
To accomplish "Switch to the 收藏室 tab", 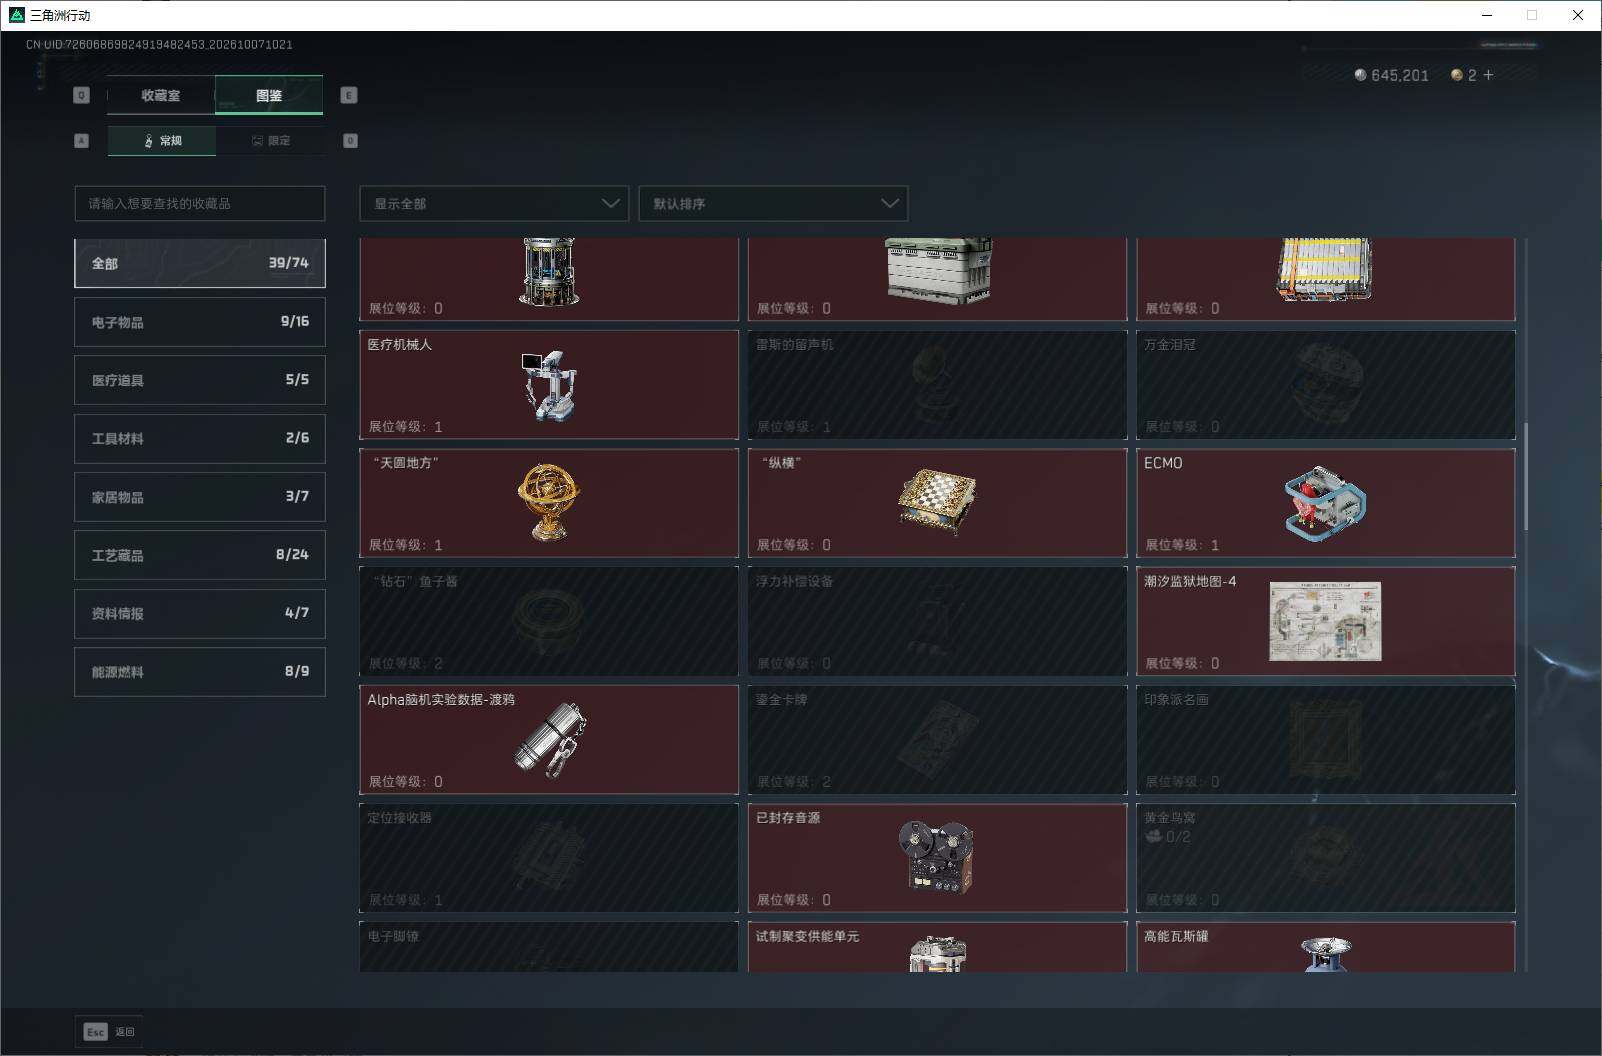I will coord(161,95).
